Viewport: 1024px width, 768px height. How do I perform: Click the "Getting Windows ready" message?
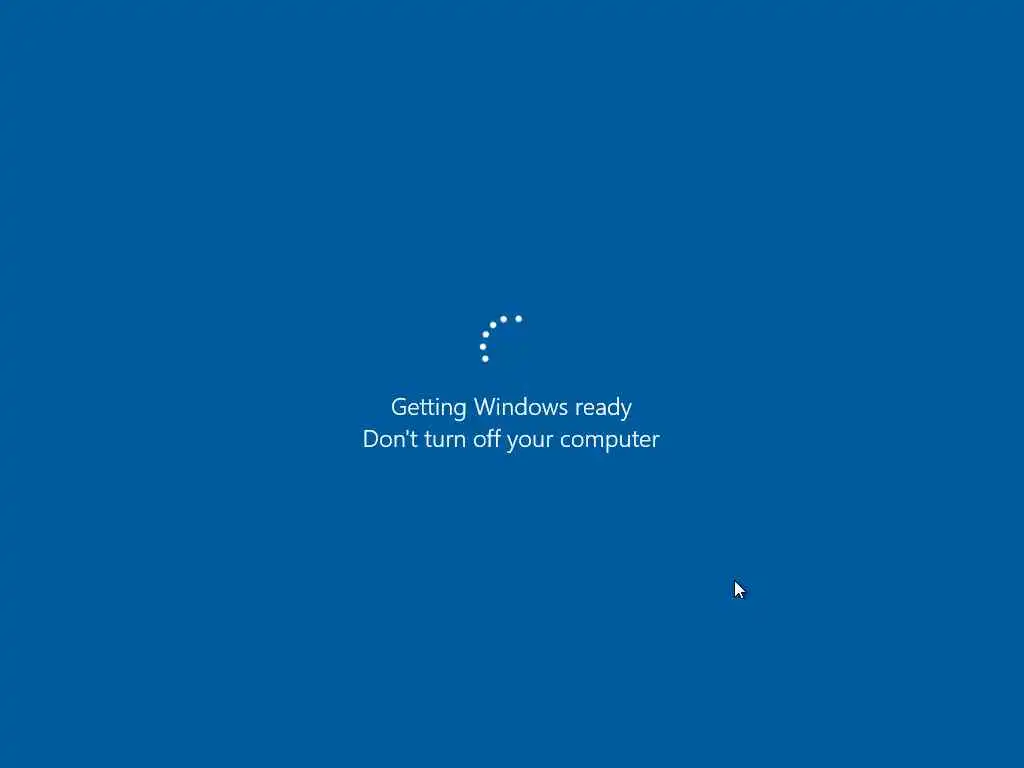click(511, 408)
